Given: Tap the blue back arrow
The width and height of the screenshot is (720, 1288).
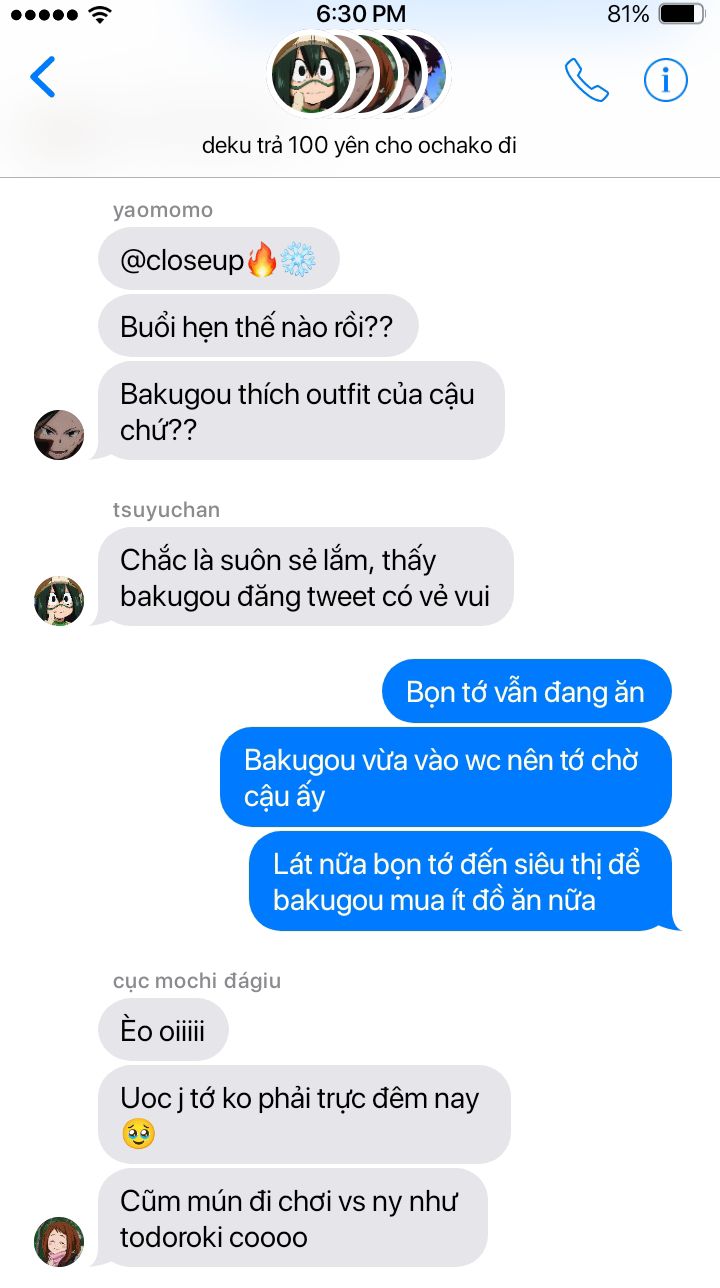Looking at the screenshot, I should point(42,77).
